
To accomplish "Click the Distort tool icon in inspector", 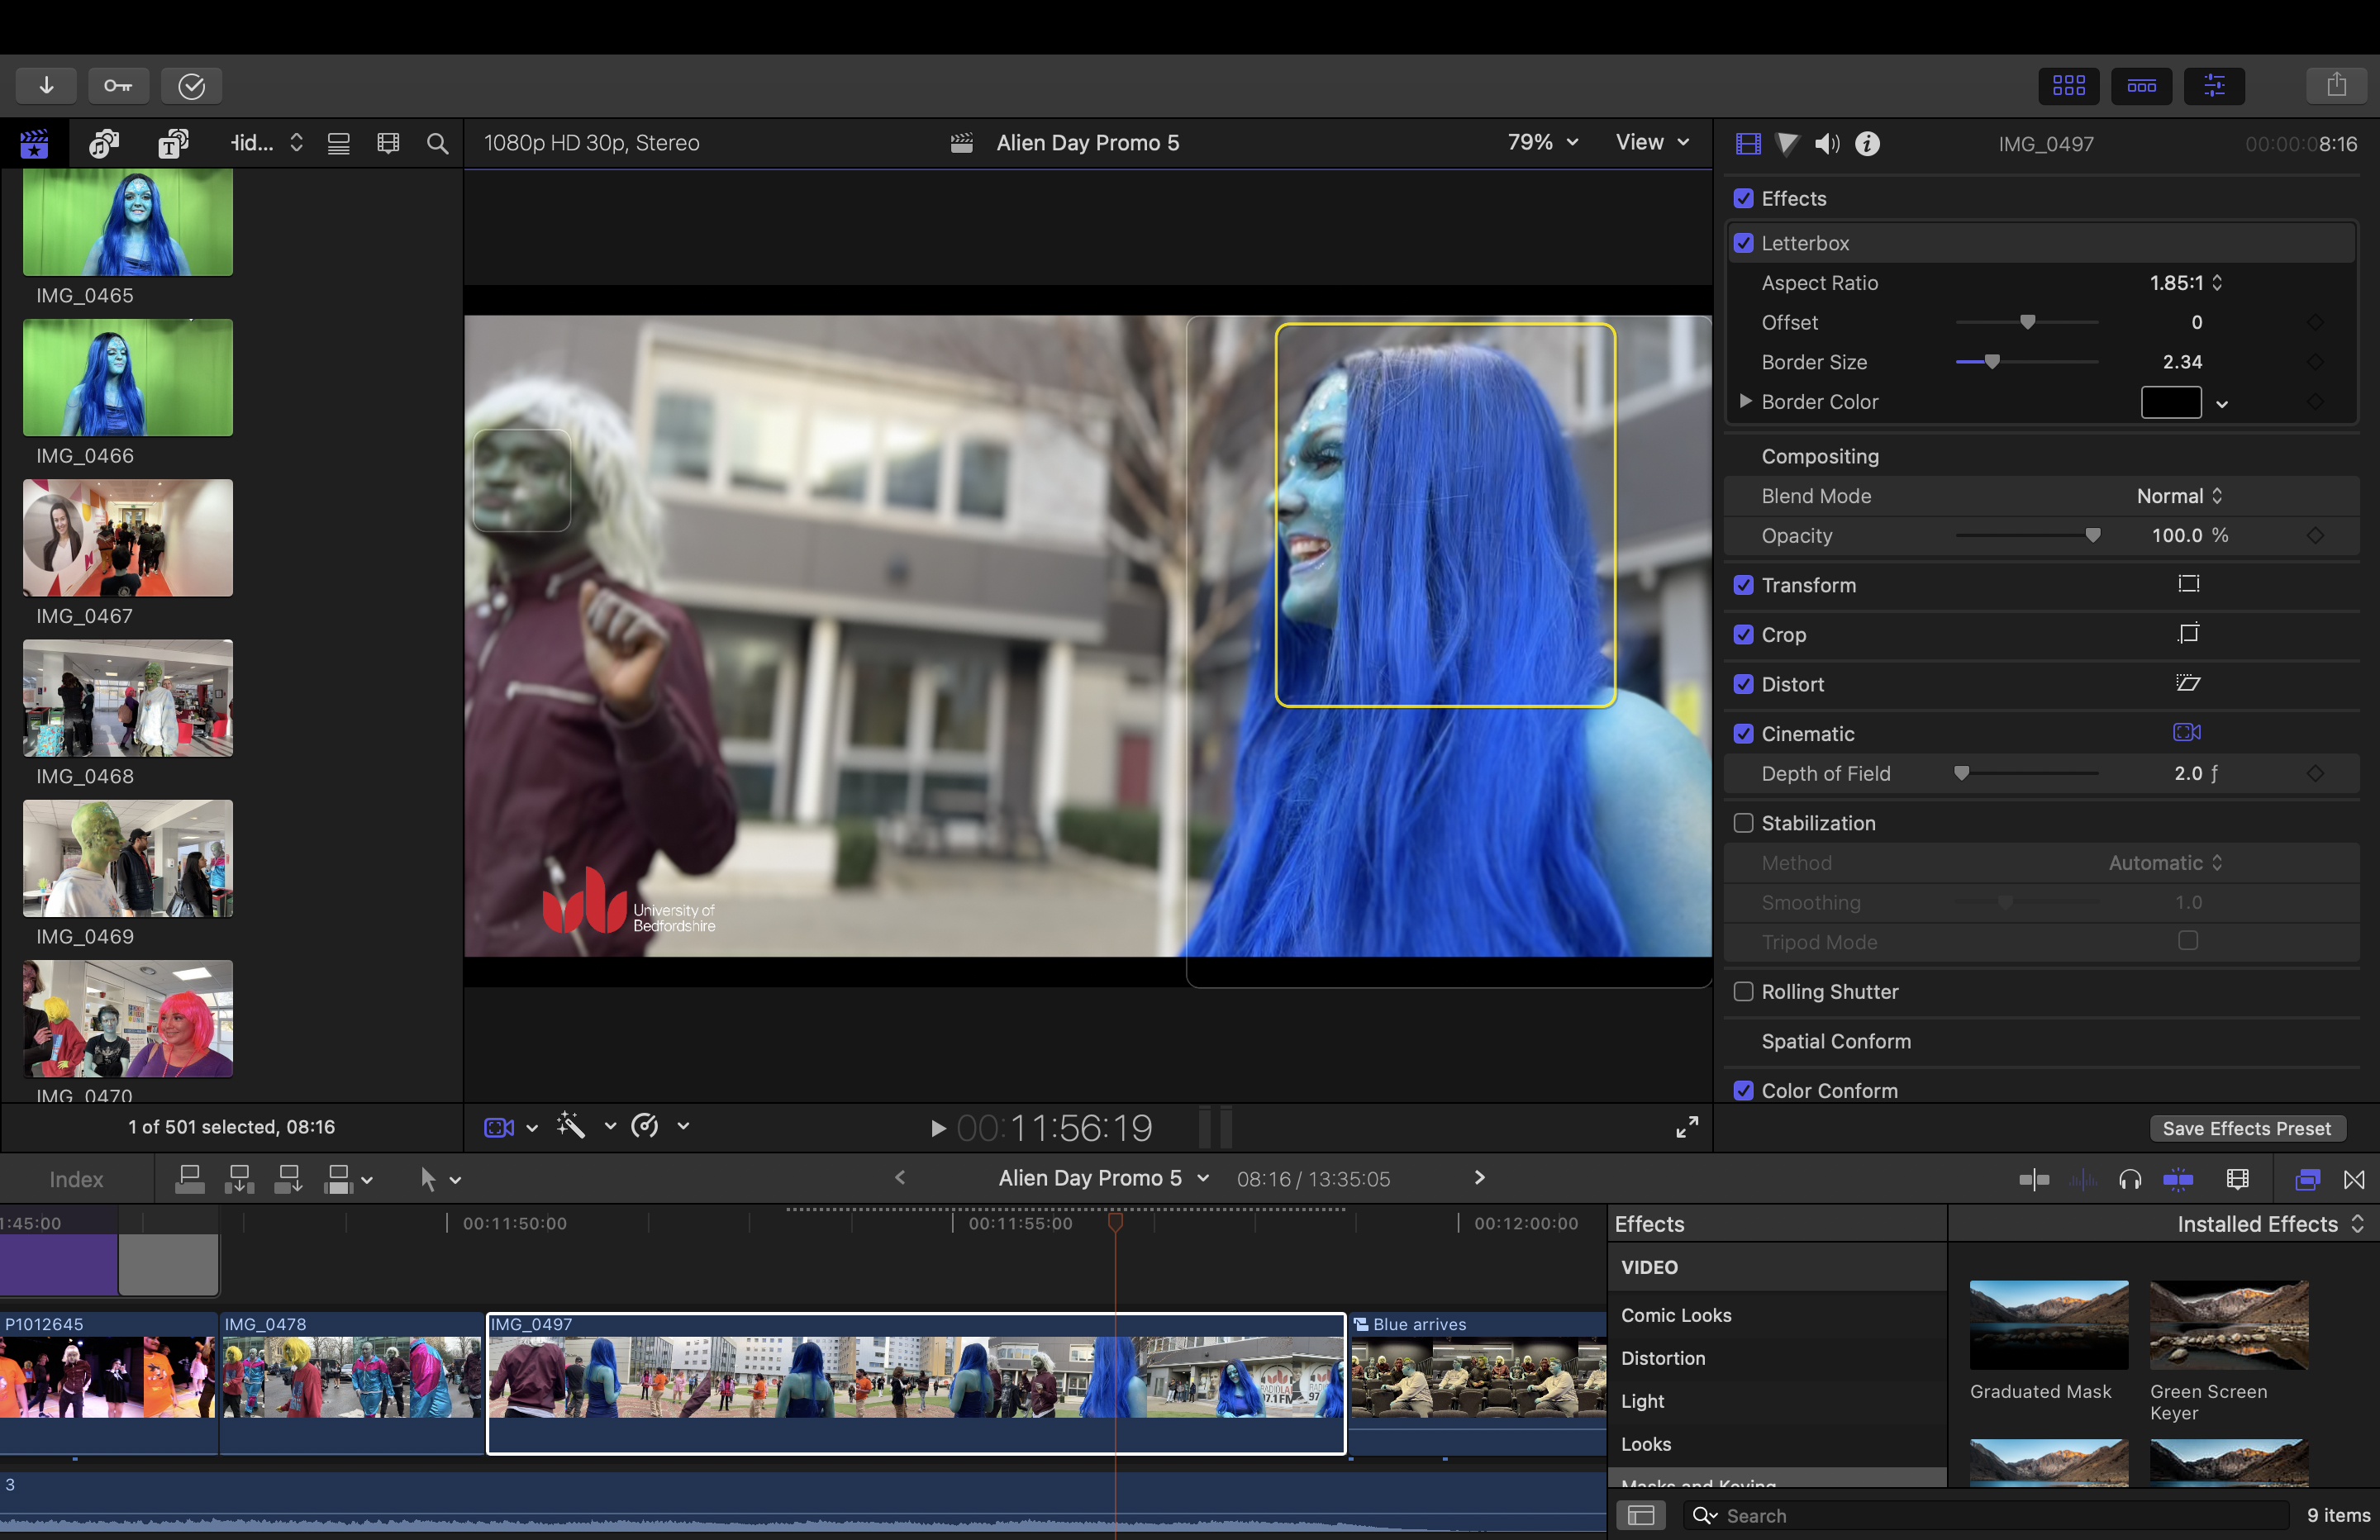I will coord(2189,682).
